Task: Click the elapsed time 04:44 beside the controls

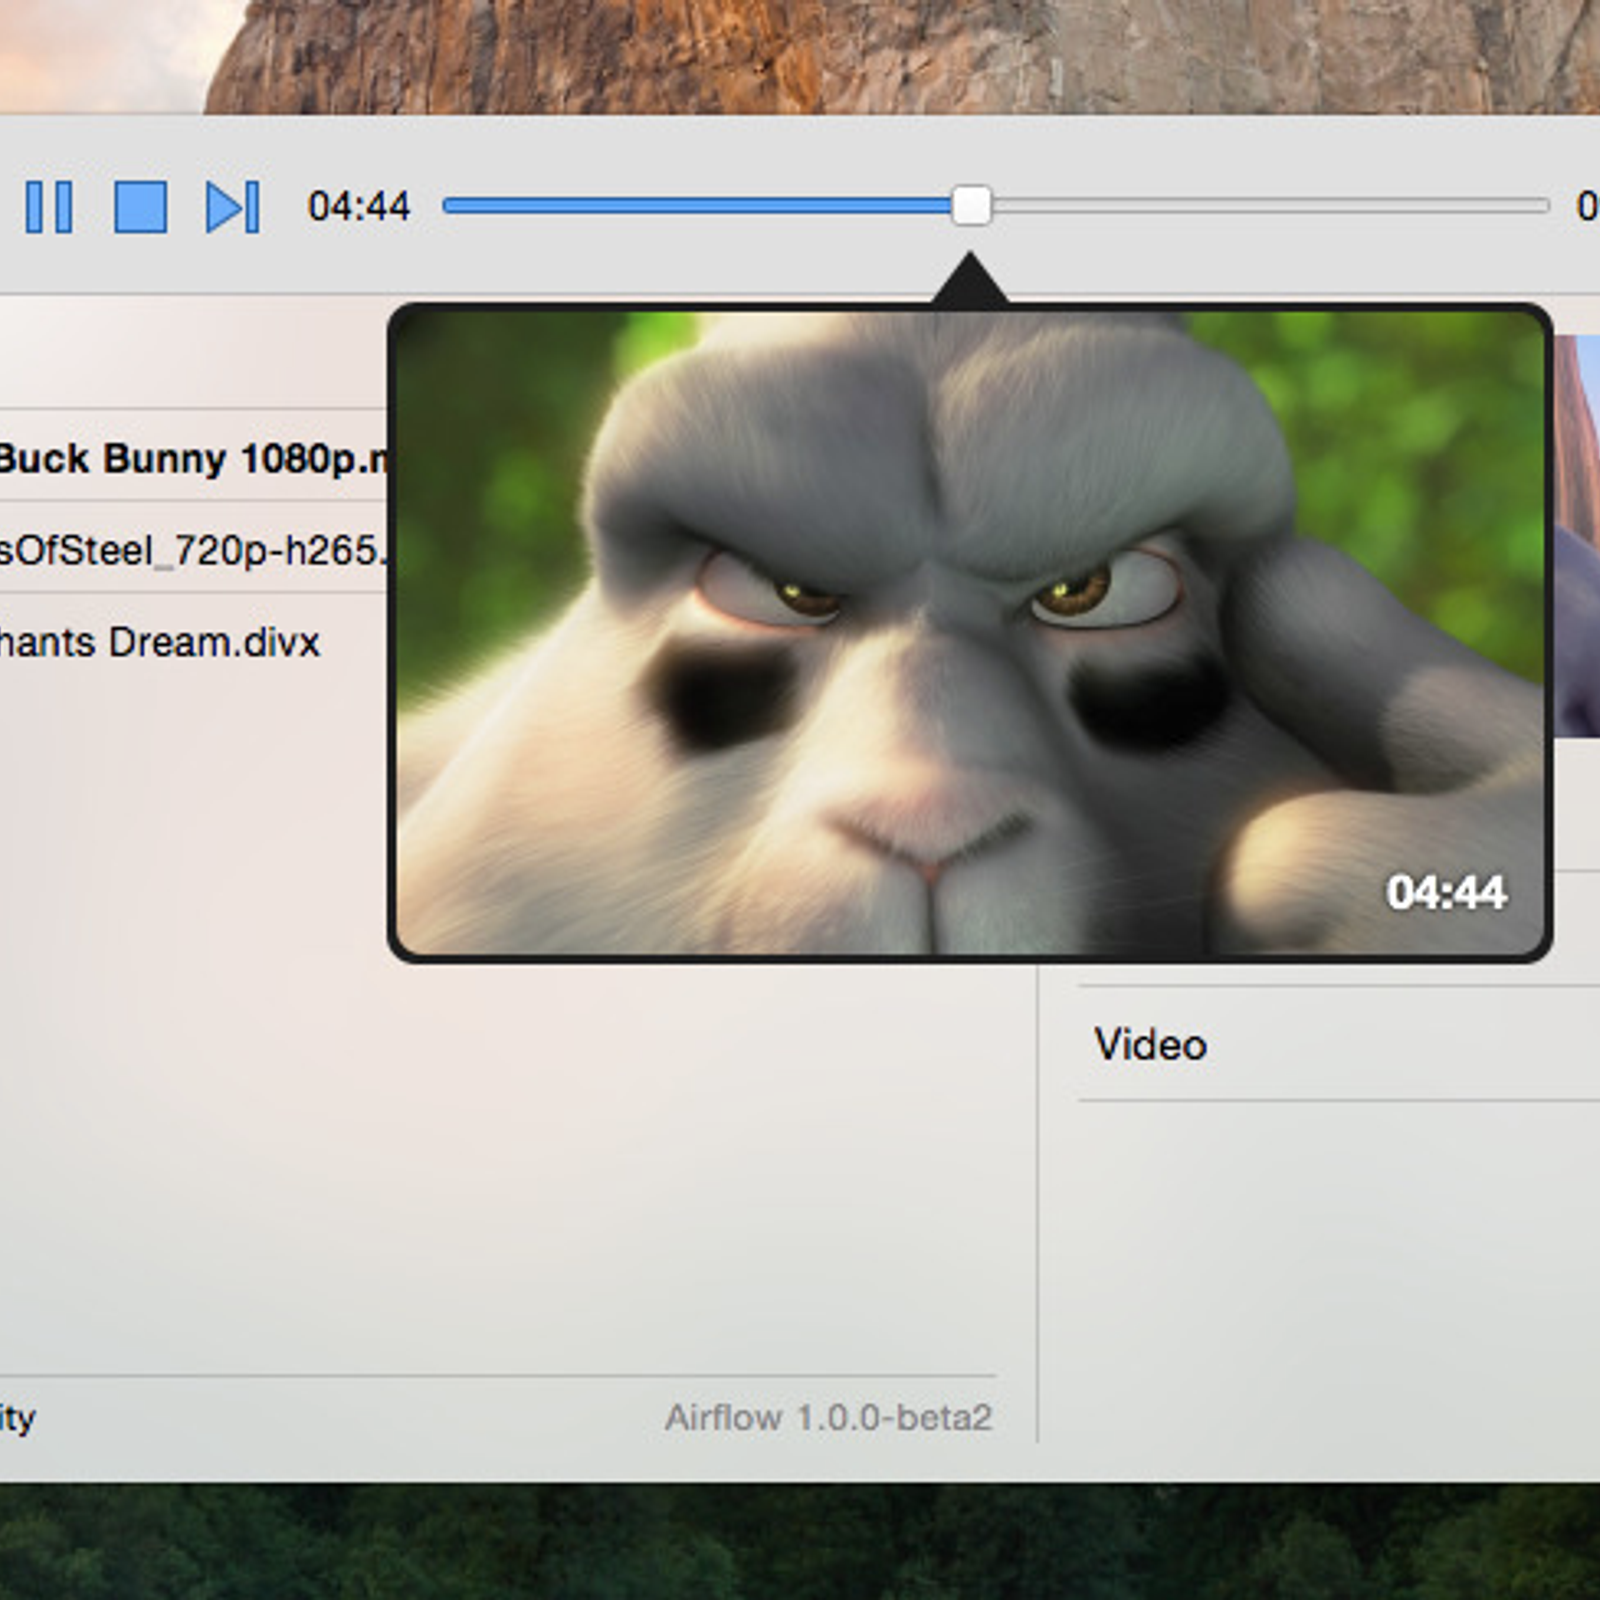Action: [359, 206]
